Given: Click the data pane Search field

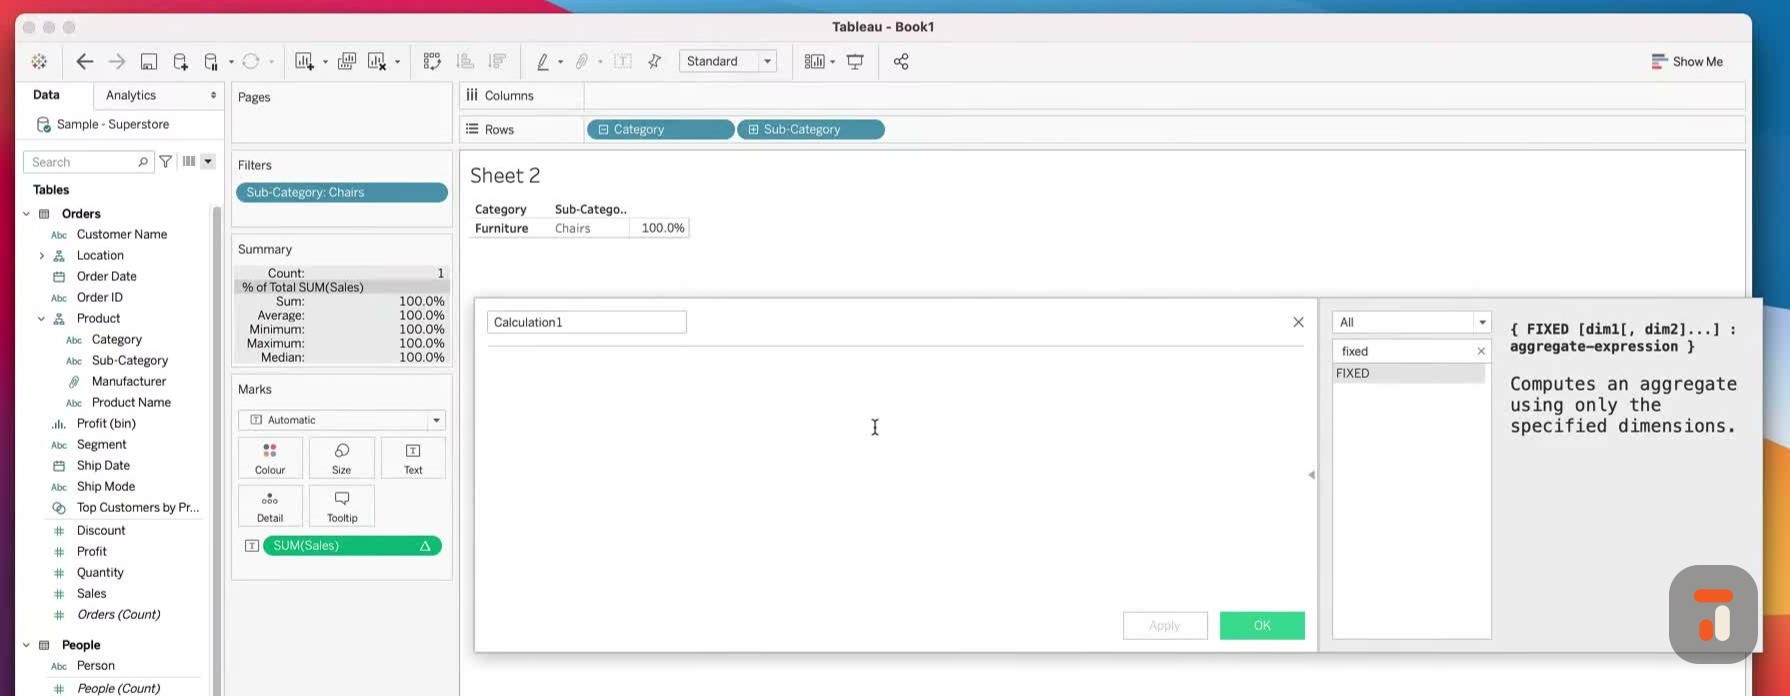Looking at the screenshot, I should (88, 162).
